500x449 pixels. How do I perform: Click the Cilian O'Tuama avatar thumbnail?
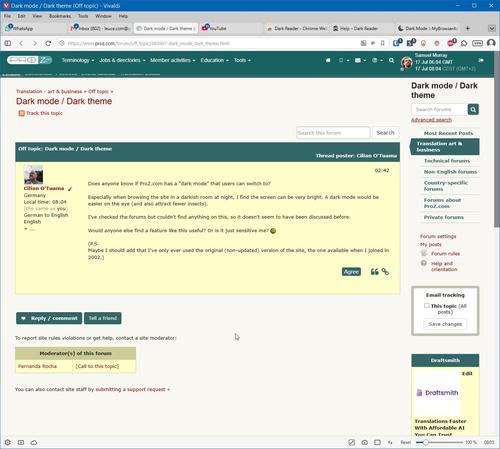pyautogui.click(x=33, y=175)
